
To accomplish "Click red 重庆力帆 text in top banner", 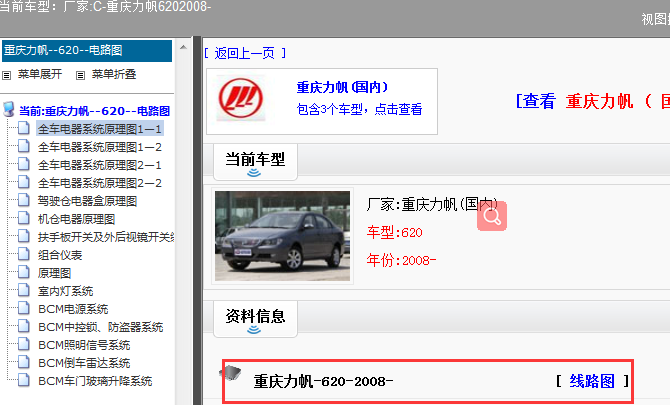I will (599, 101).
